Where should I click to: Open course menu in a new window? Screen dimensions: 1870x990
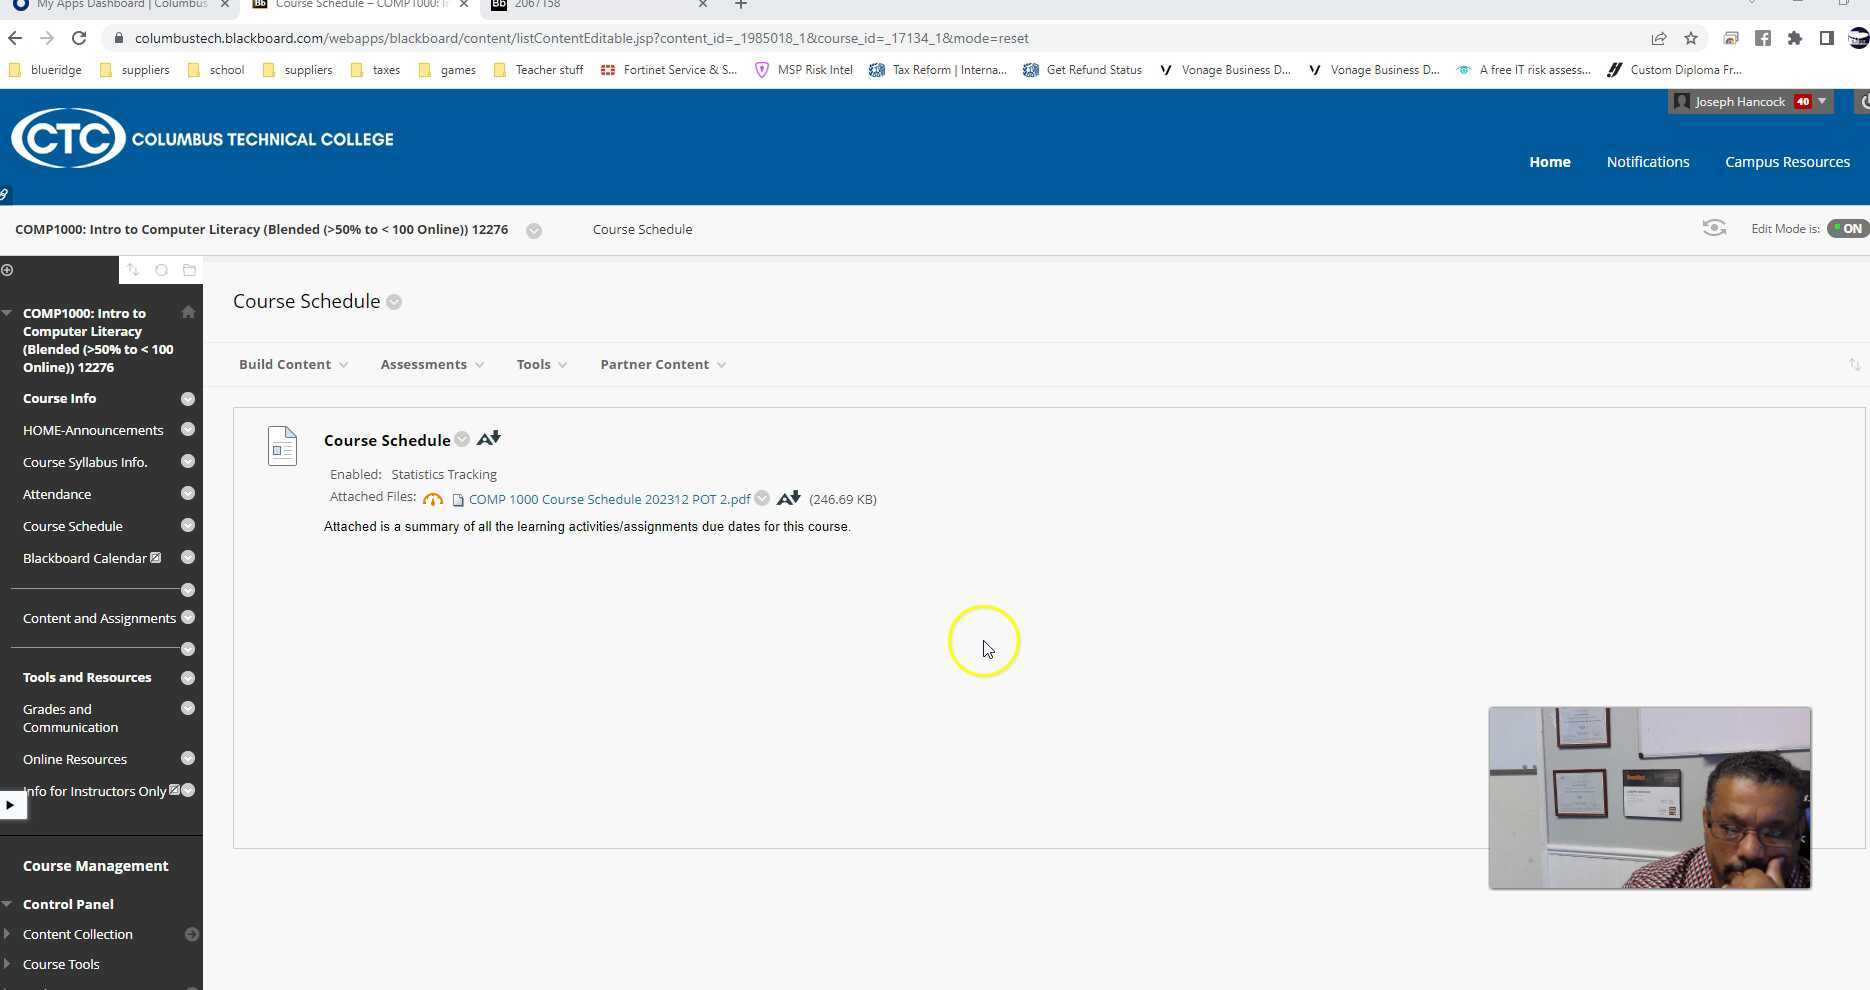(189, 269)
